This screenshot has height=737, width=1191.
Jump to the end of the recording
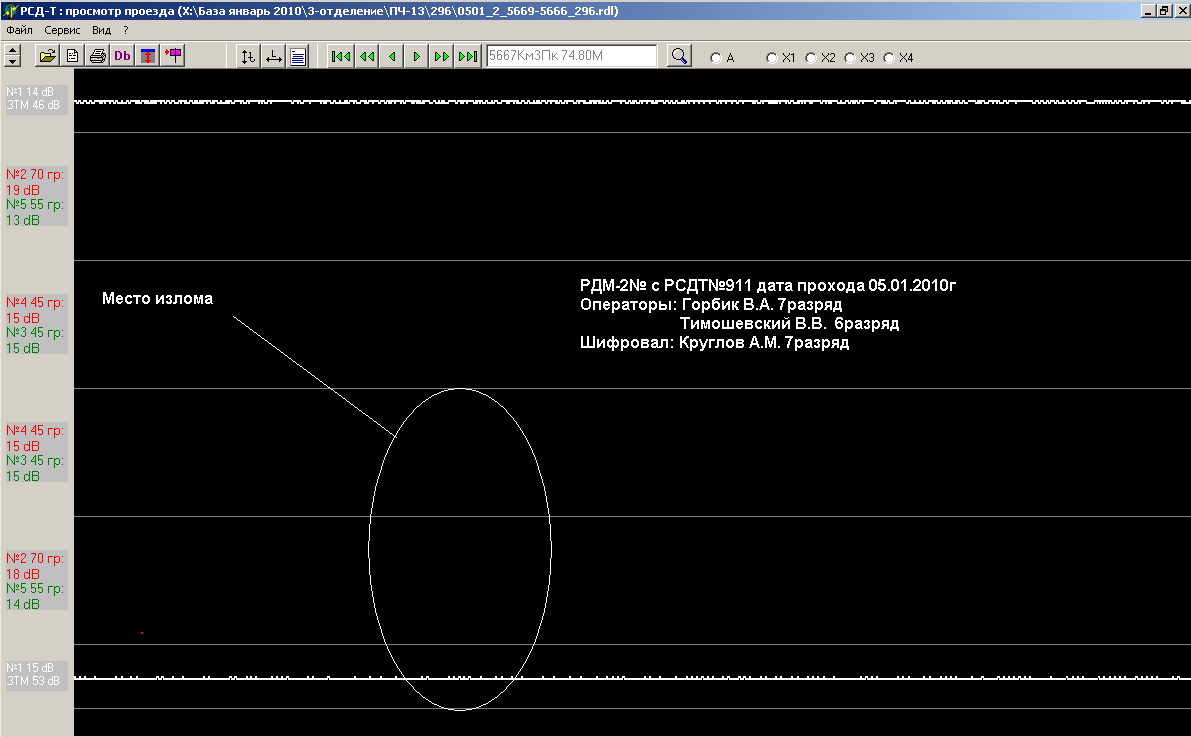click(467, 56)
